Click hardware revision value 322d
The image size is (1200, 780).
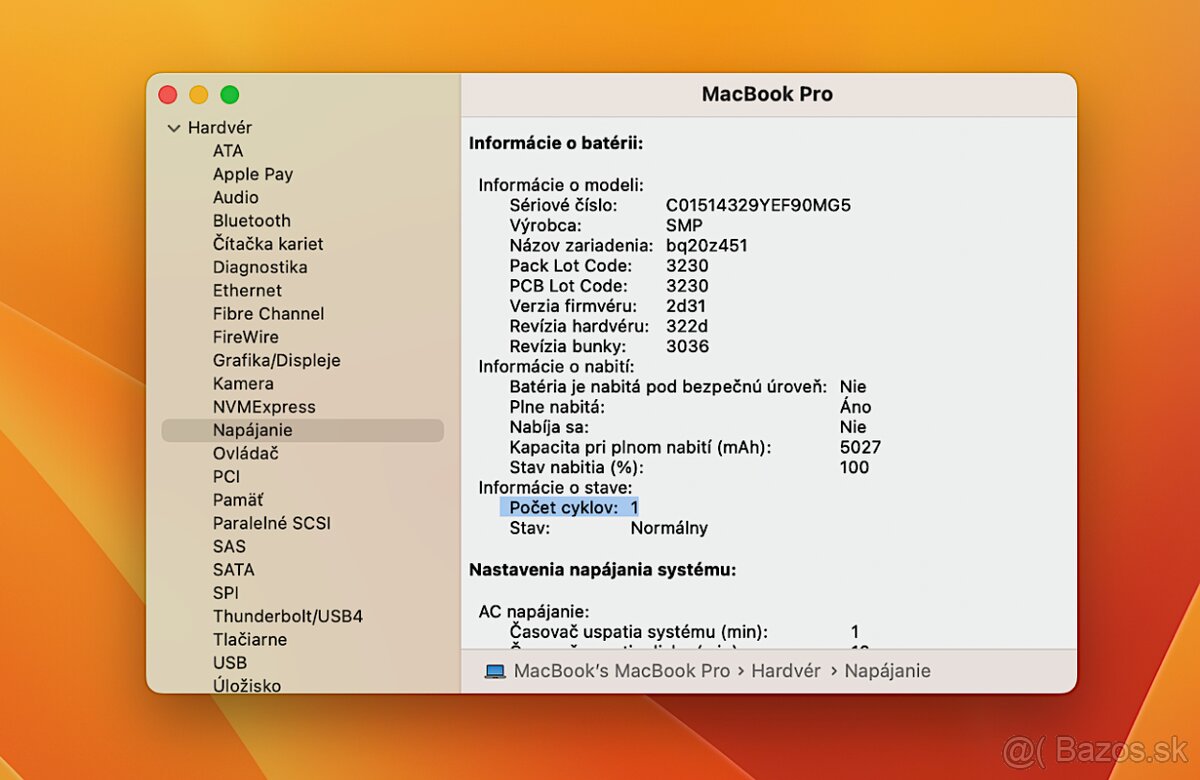tap(686, 326)
